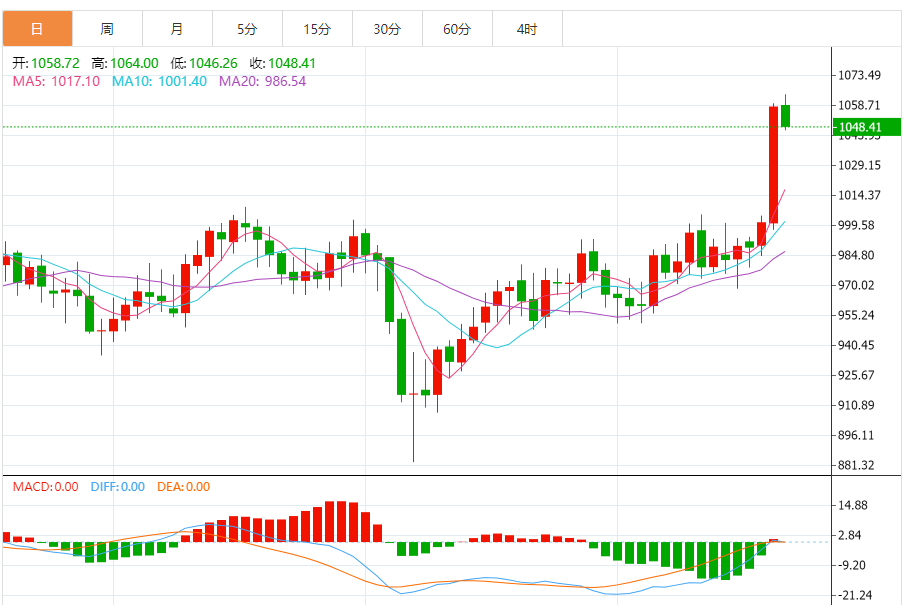This screenshot has width=908, height=605.
Task: Click the green 1048.41 current price tag on axis
Action: [x=866, y=127]
